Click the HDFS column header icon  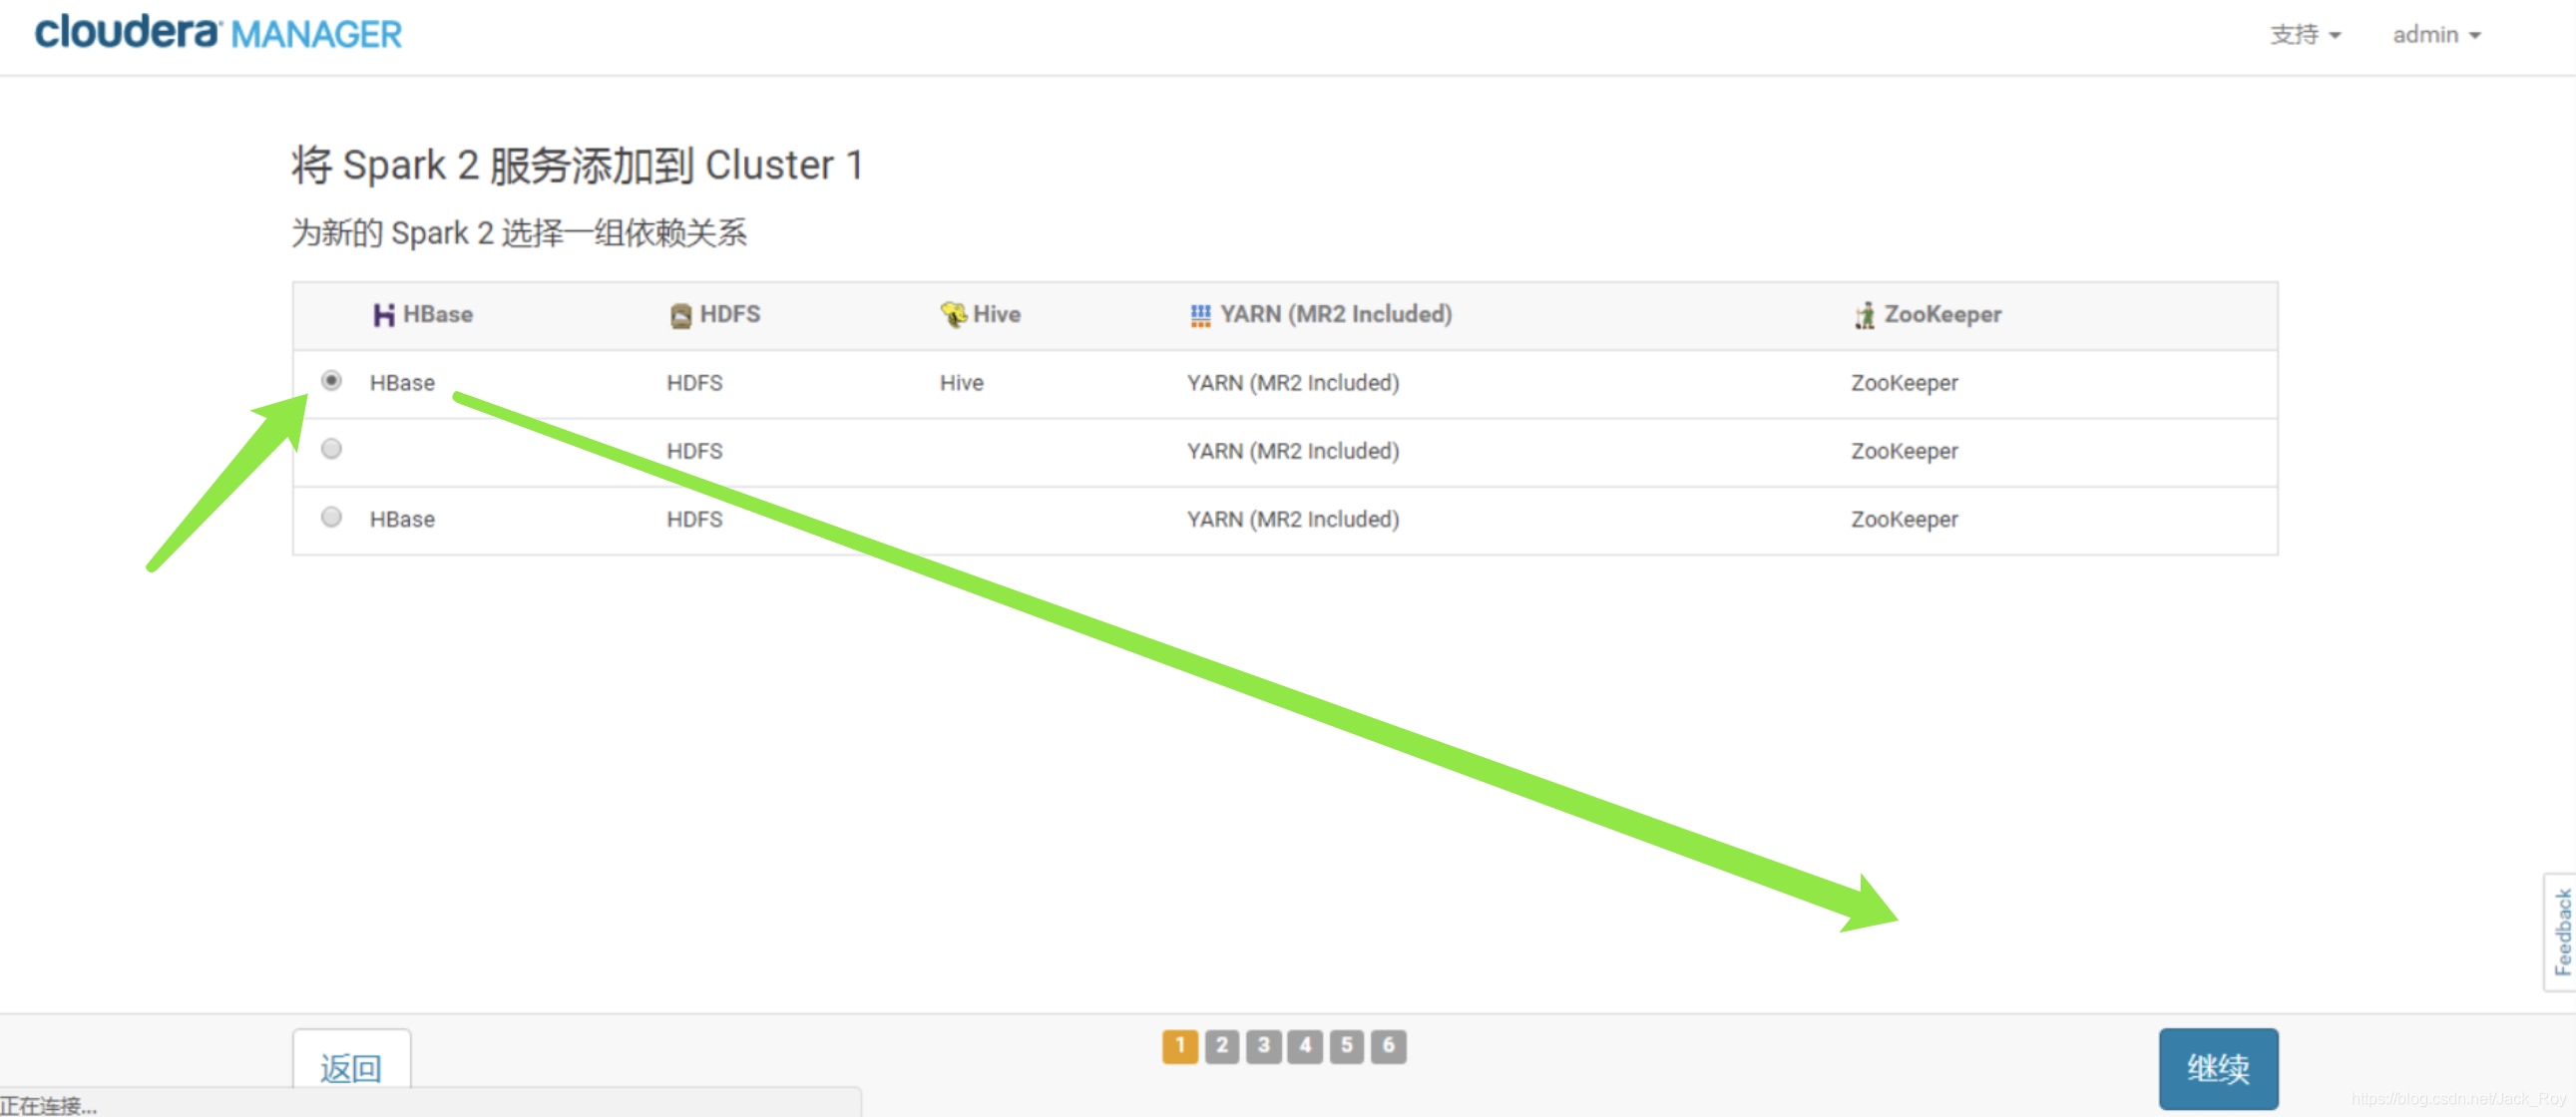[x=681, y=315]
